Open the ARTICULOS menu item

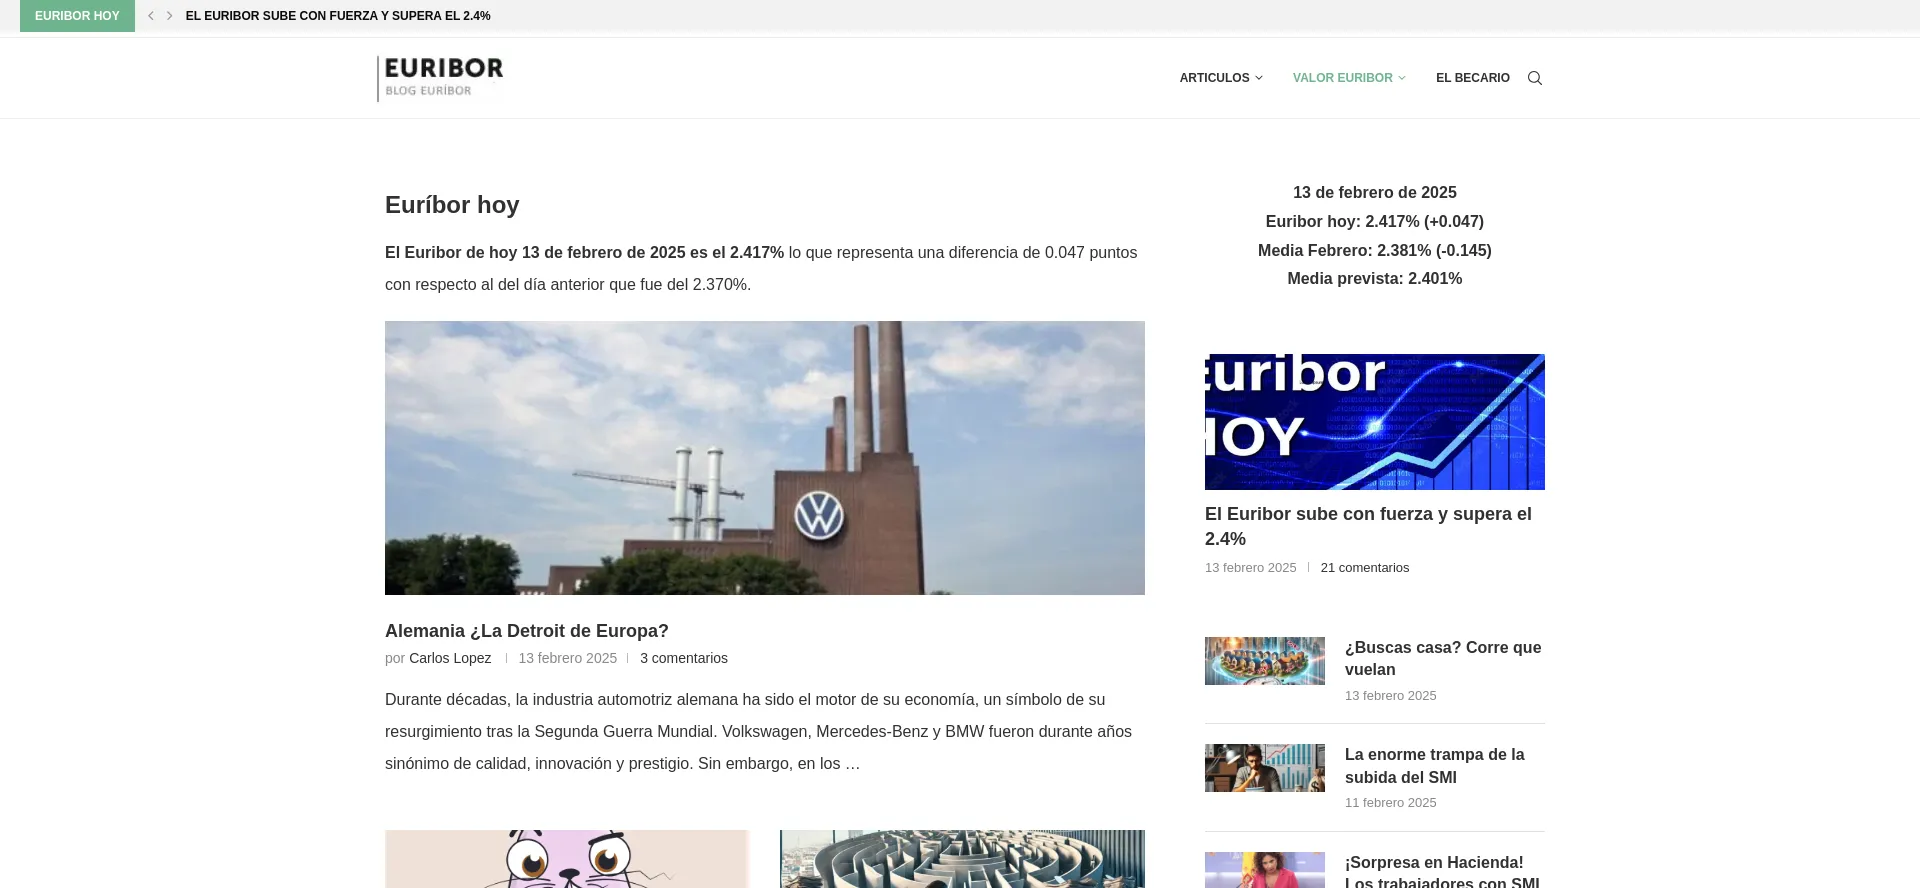point(1214,78)
